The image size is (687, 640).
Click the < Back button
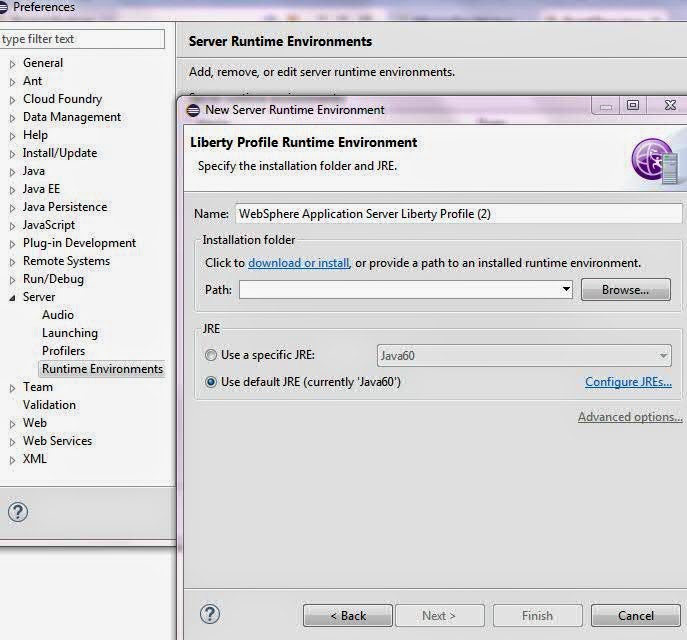coord(348,615)
